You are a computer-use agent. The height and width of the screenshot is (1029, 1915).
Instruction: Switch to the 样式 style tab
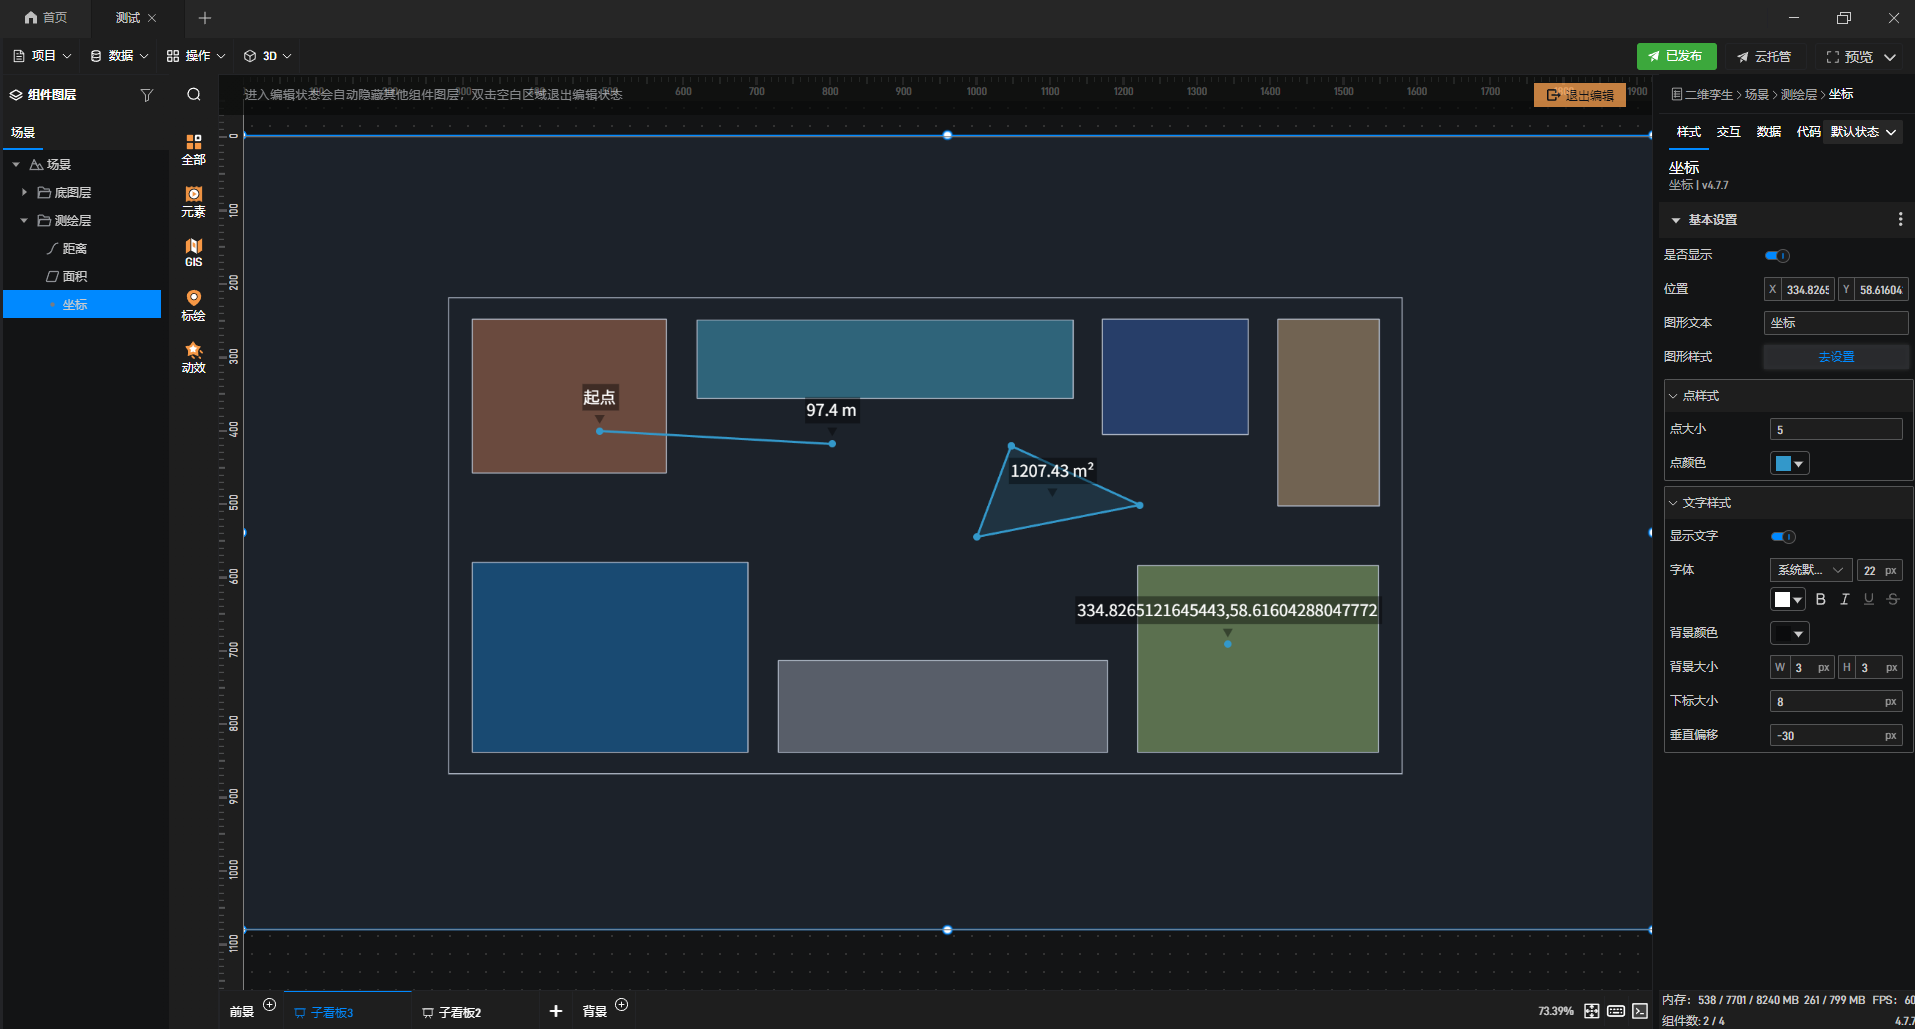[1689, 132]
